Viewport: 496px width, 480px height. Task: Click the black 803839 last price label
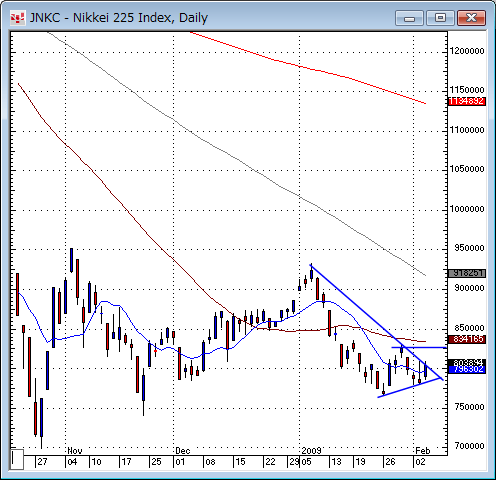[467, 362]
